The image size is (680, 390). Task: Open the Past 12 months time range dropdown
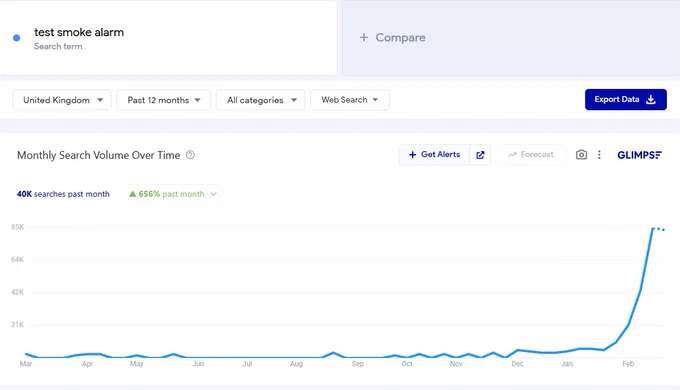coord(163,100)
